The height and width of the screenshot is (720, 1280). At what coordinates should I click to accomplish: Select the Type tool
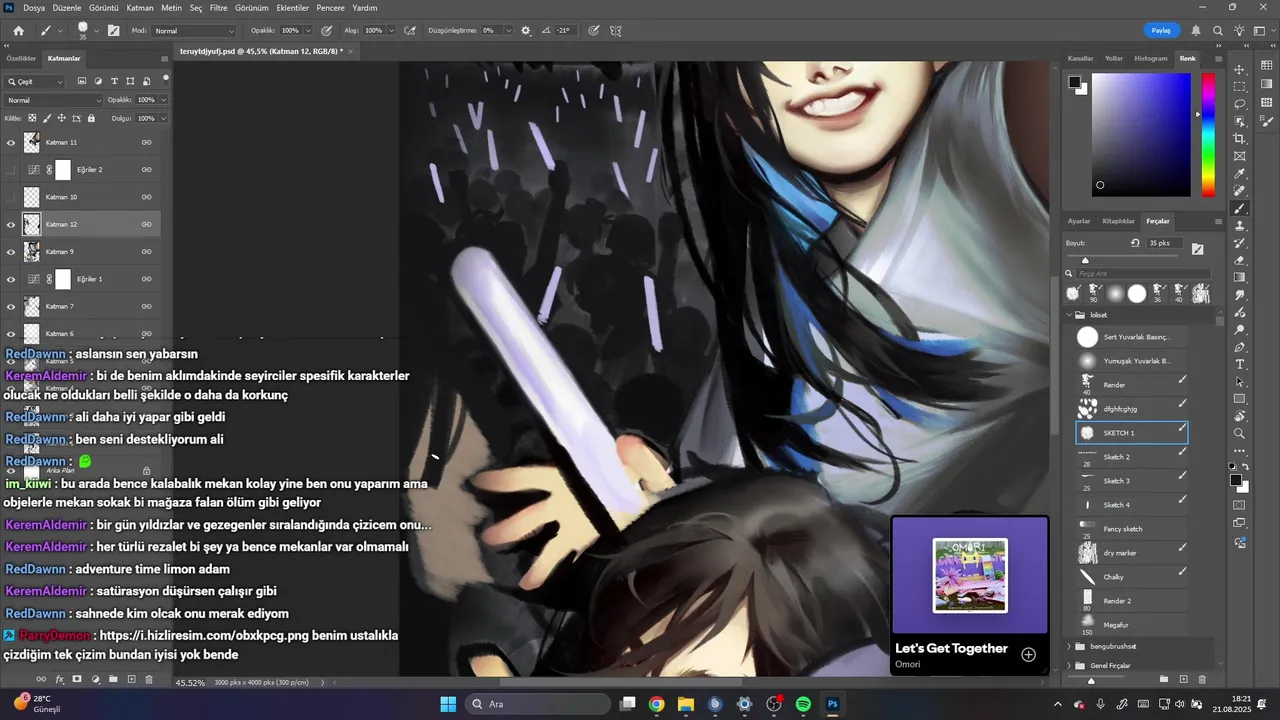click(1240, 364)
